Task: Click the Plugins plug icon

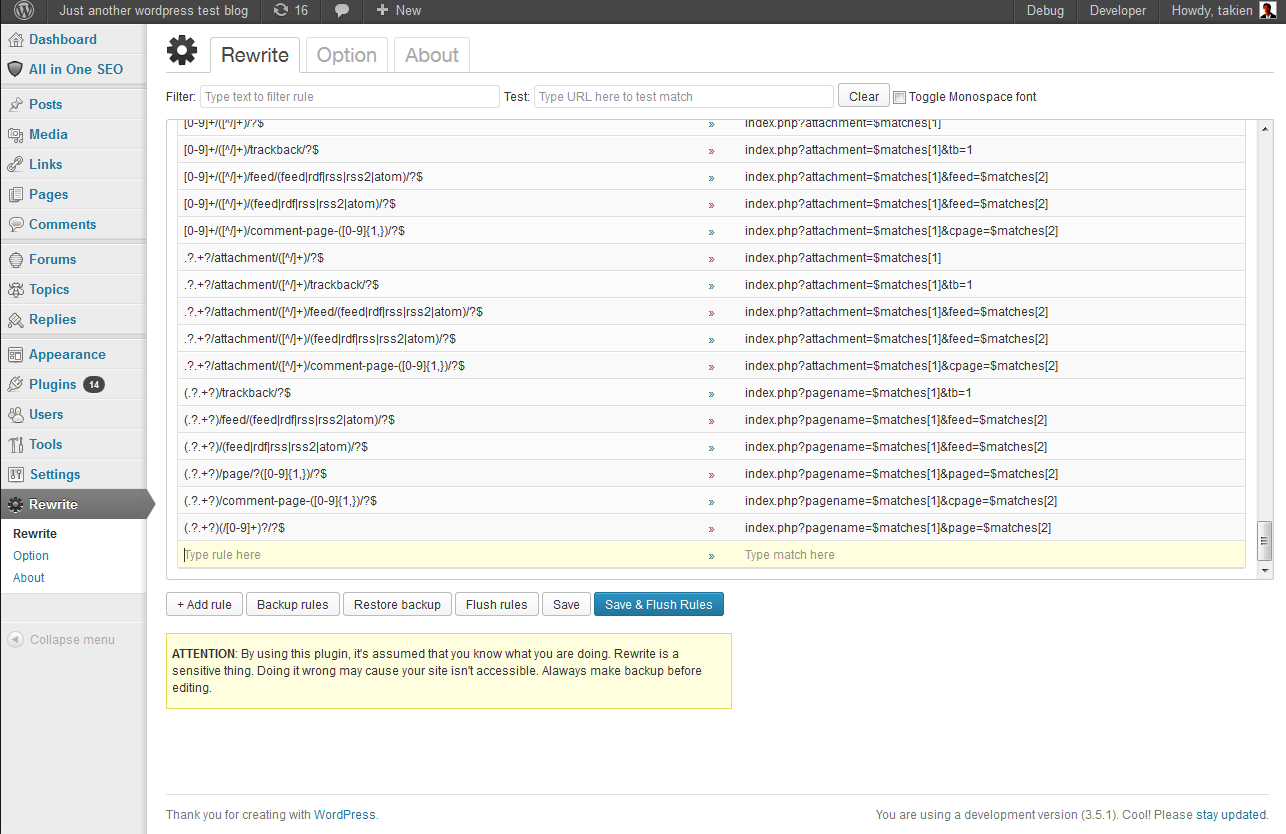Action: pos(15,385)
